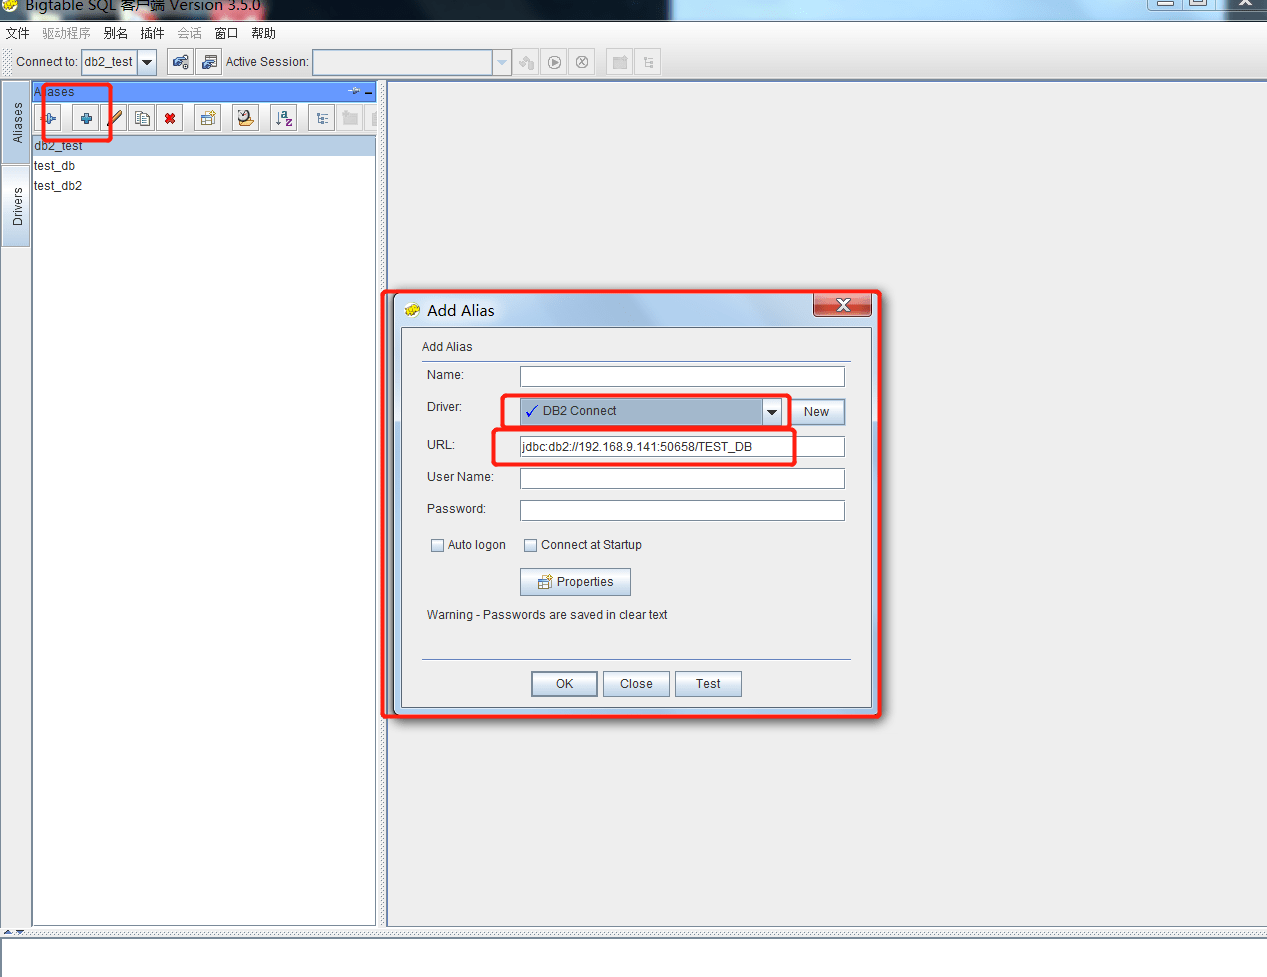Switch to the Aliases side tab
Screen dimensions: 1267x977
[x=17, y=123]
